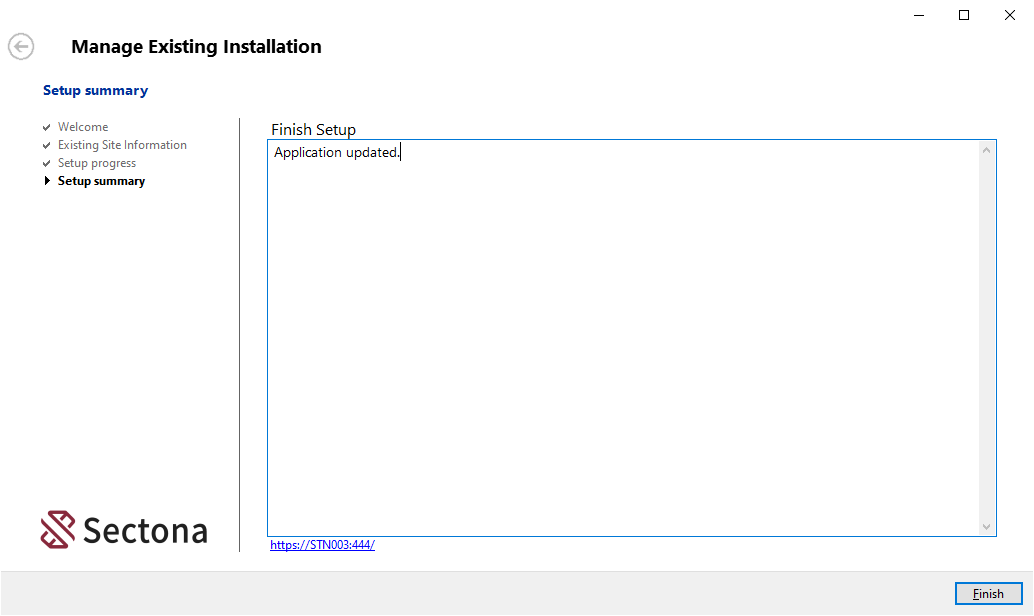The height and width of the screenshot is (616, 1034).
Task: Click the checkmark beside Setup progress
Action: click(x=46, y=164)
